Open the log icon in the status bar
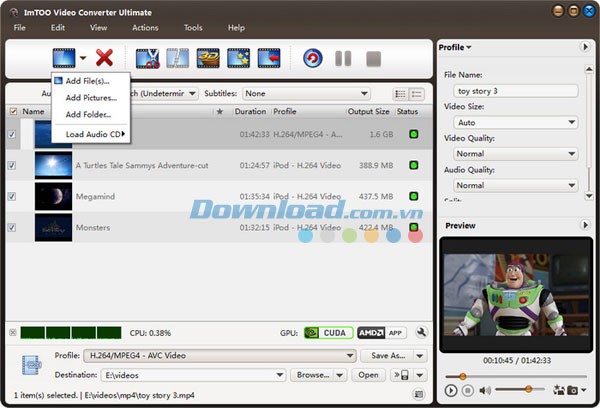Viewport: 600px width, 408px height. (x=419, y=394)
